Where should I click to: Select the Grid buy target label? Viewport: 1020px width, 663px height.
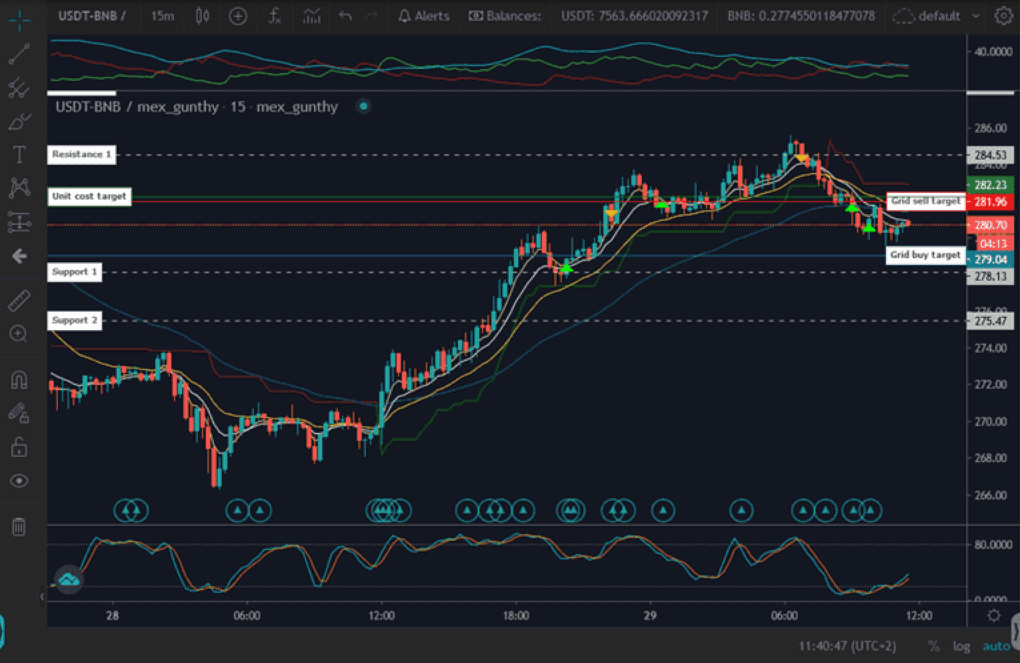(925, 255)
